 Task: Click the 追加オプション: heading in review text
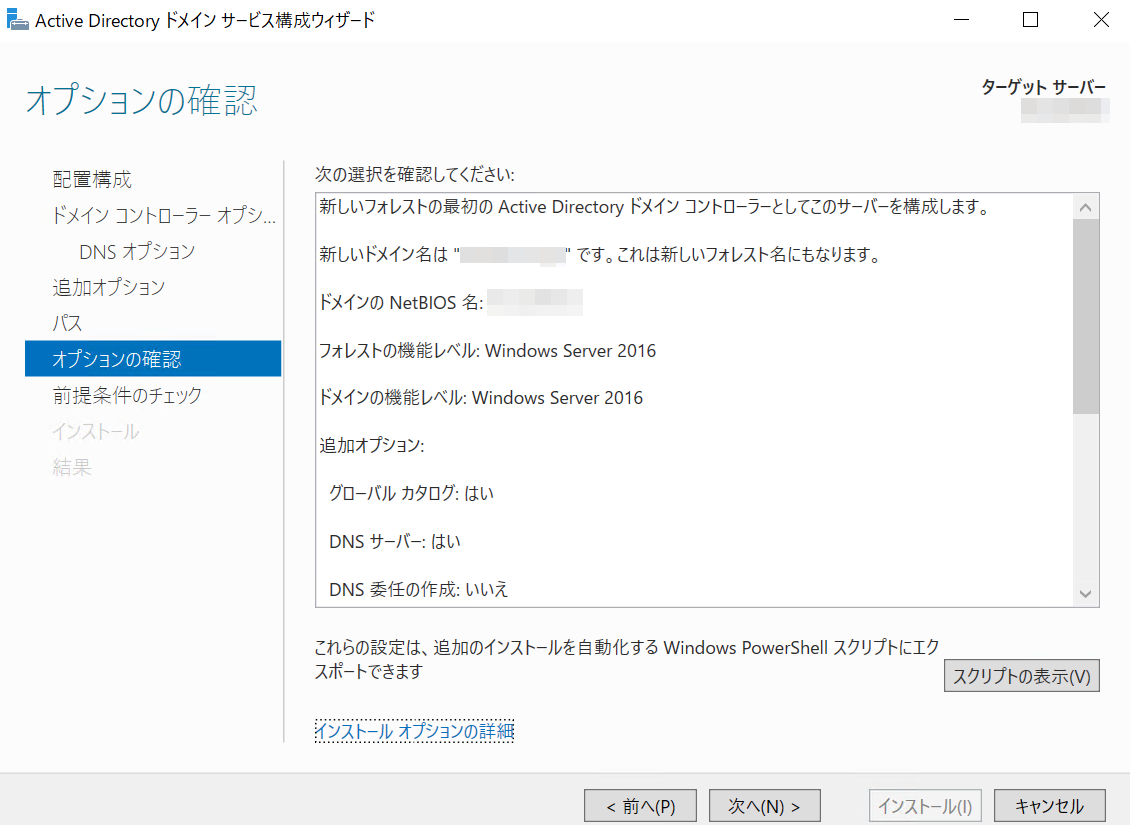(x=372, y=446)
